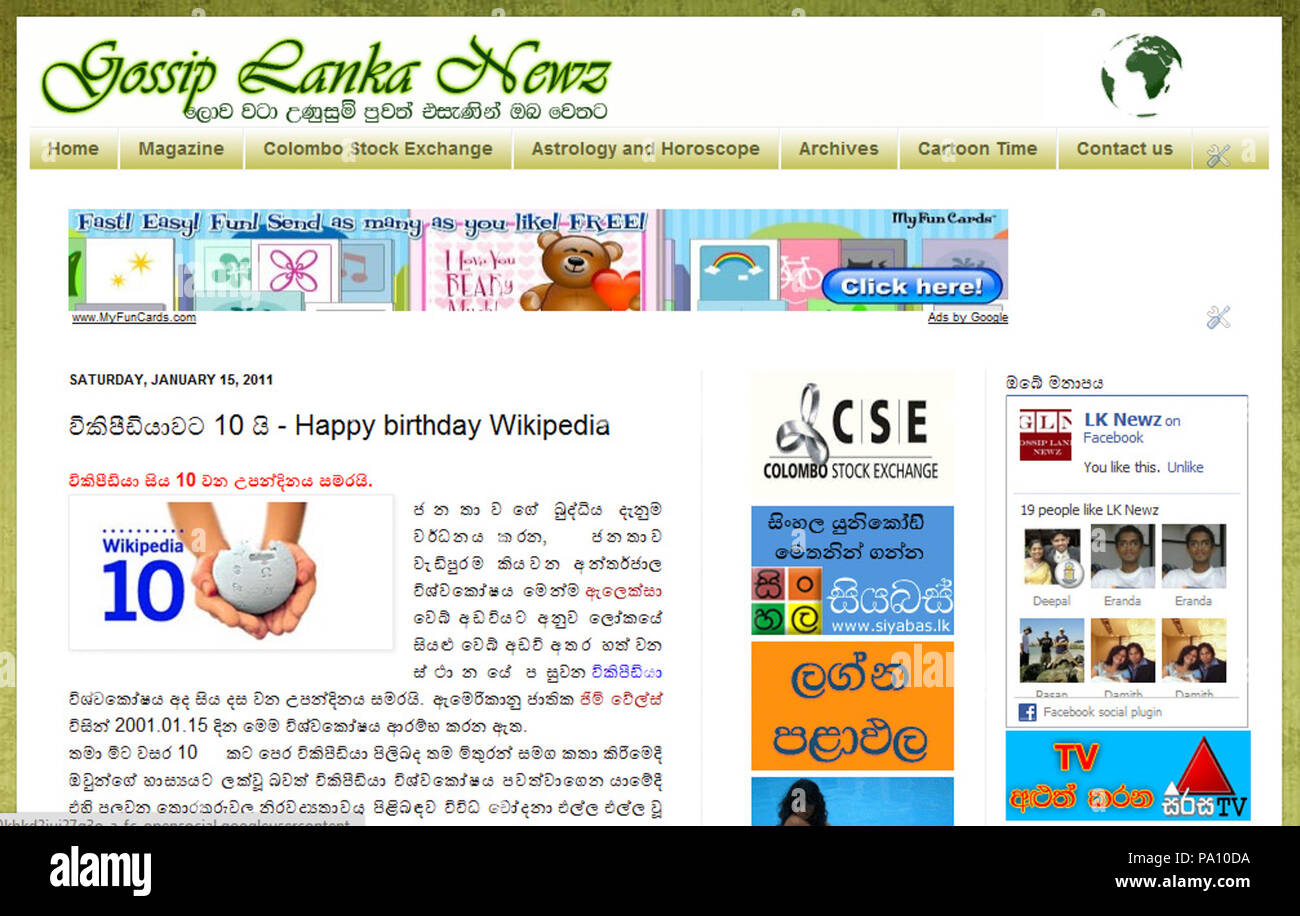Open the Colombo Stock Exchange CSE logo
The height and width of the screenshot is (916, 1300).
852,434
